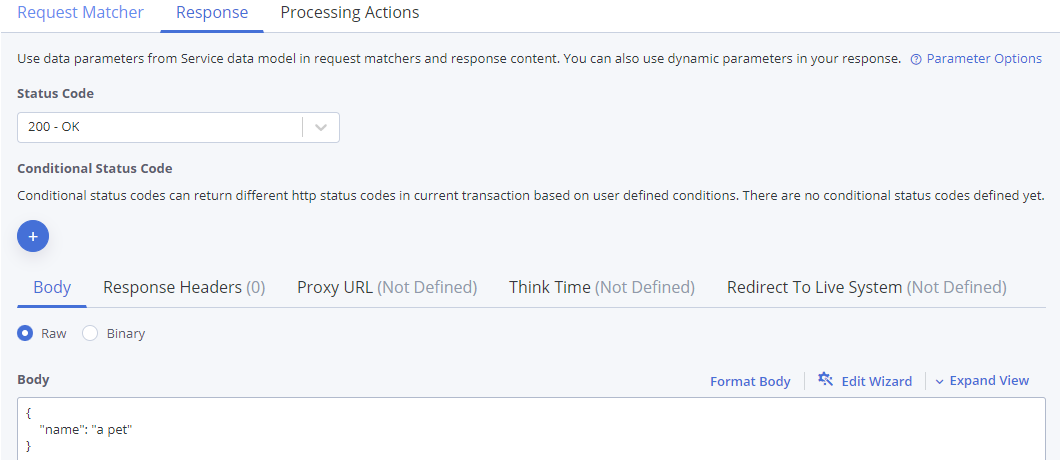Open the Proxy URL tab
Screen dimensions: 1060x460
(x=387, y=288)
